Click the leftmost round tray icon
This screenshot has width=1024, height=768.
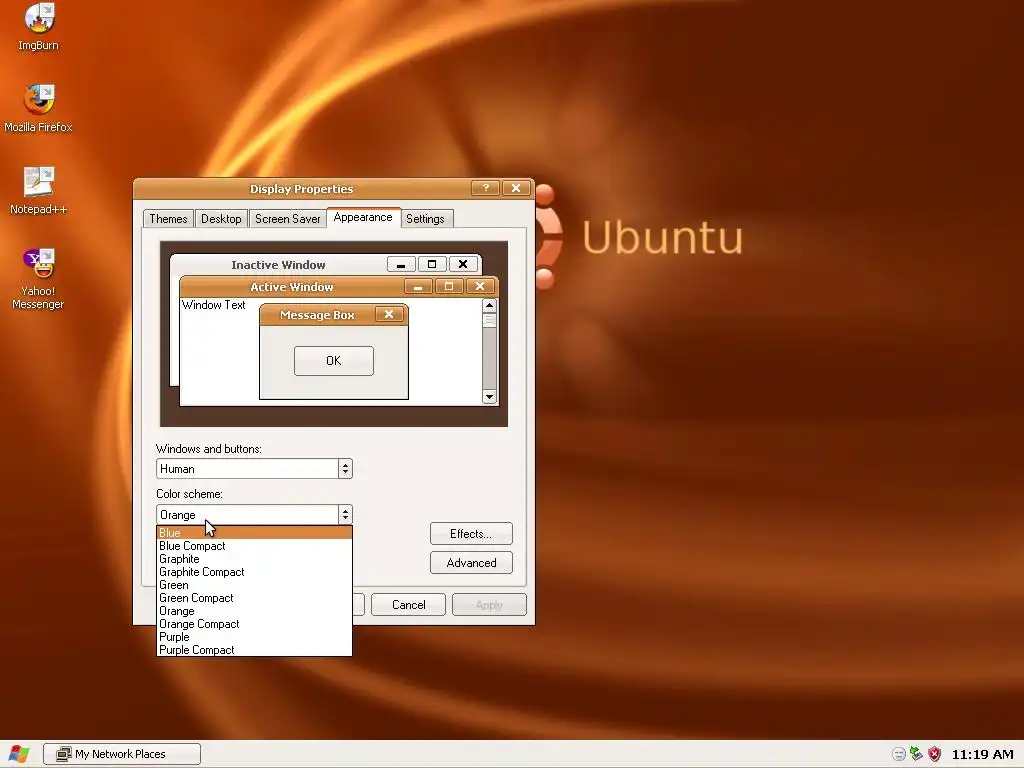click(899, 754)
